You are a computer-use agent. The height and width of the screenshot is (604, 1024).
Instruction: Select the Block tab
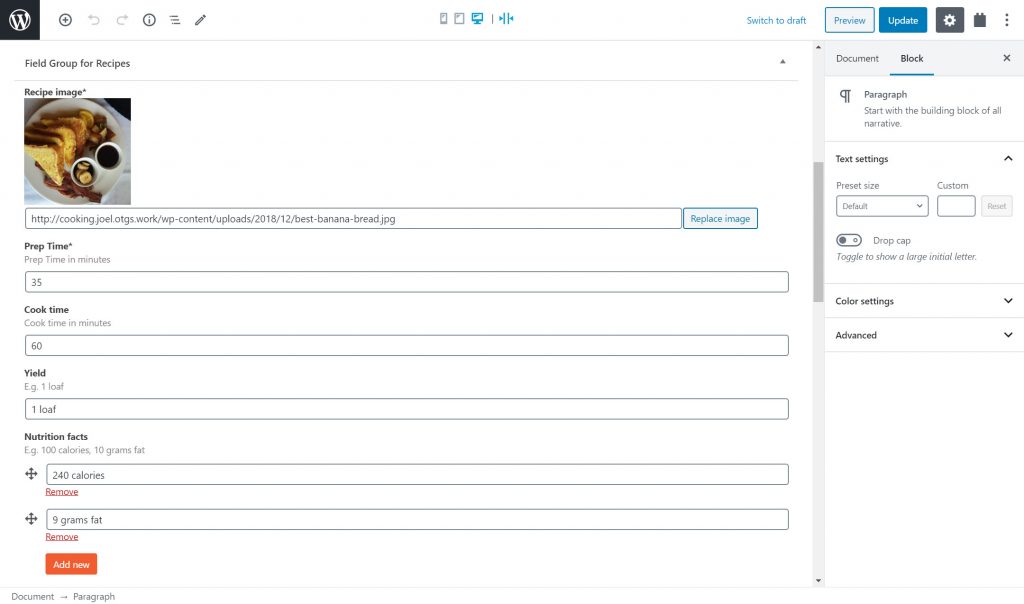[x=911, y=58]
